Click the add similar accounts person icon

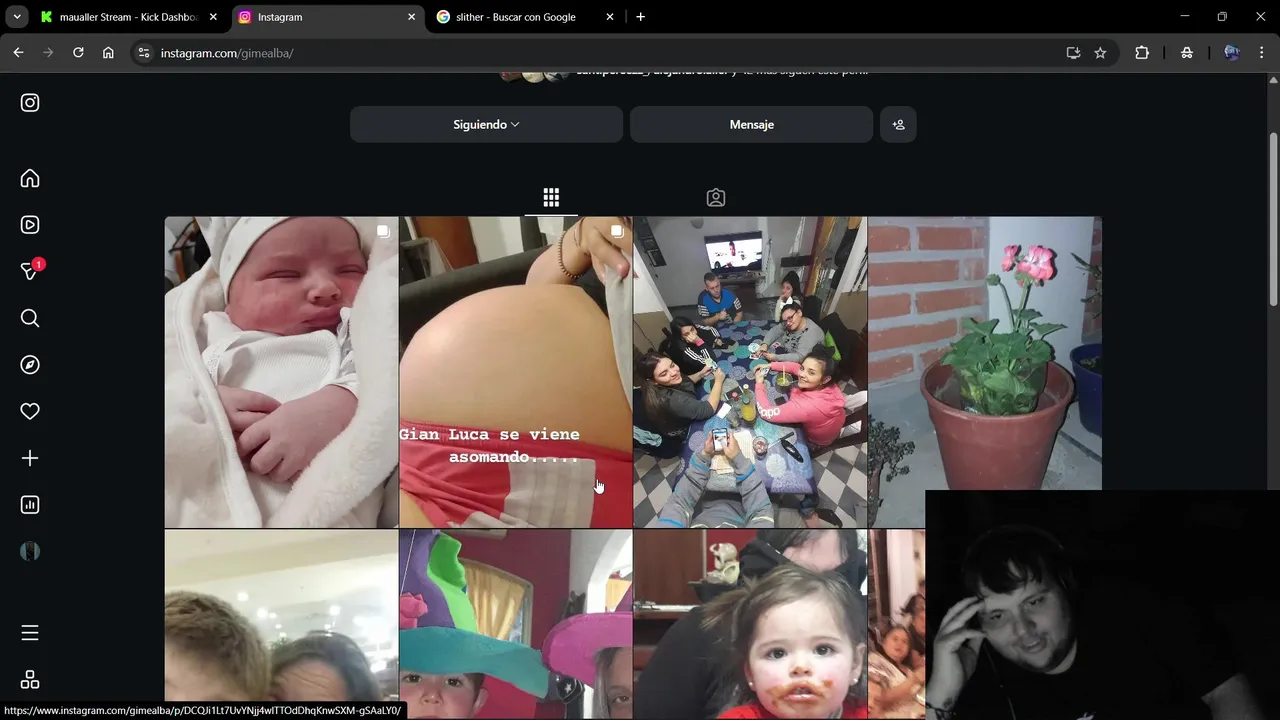coord(898,125)
